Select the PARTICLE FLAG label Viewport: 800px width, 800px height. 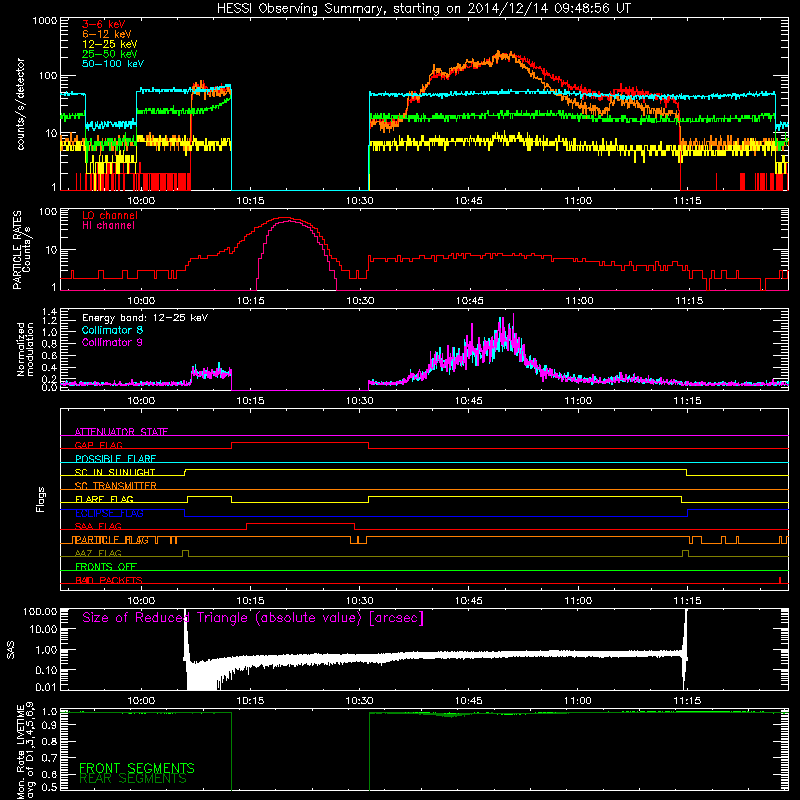point(111,540)
